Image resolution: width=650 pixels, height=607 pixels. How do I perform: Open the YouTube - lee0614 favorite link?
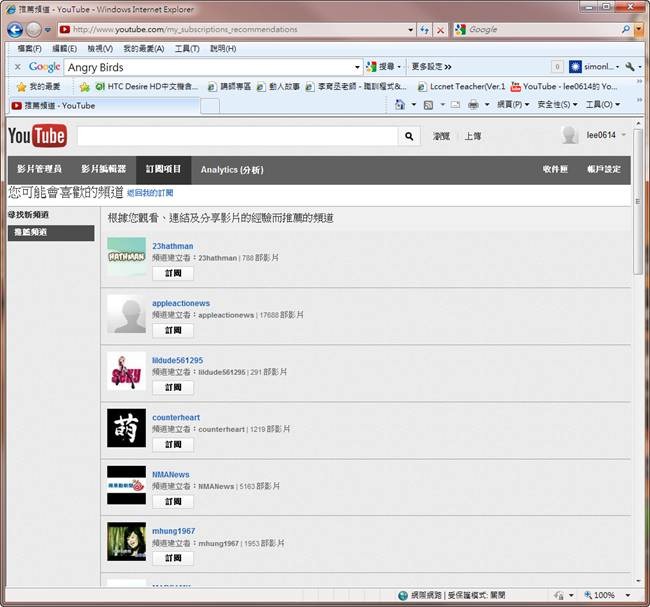[x=564, y=87]
